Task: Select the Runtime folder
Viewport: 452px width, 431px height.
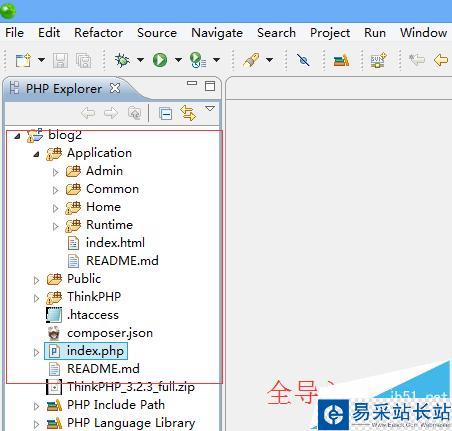Action: [x=109, y=225]
